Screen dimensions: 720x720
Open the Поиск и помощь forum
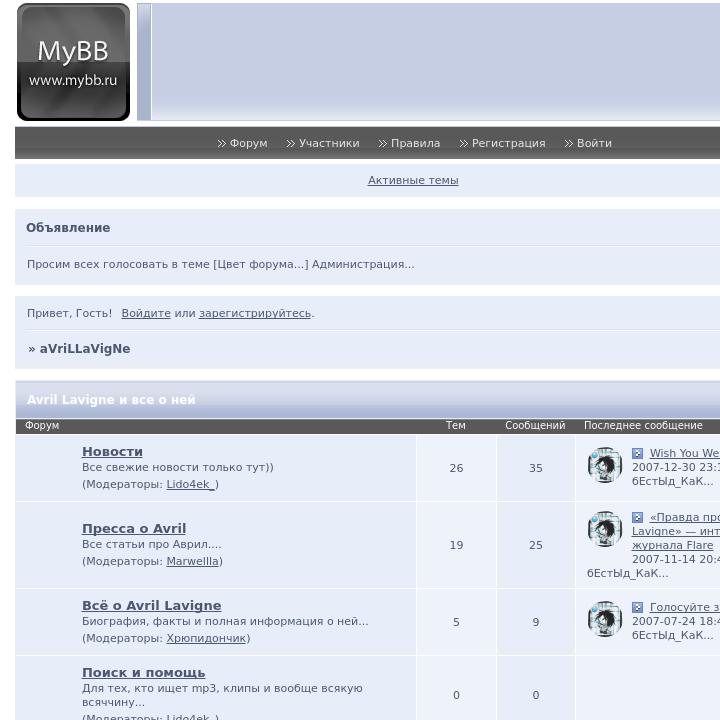(144, 673)
